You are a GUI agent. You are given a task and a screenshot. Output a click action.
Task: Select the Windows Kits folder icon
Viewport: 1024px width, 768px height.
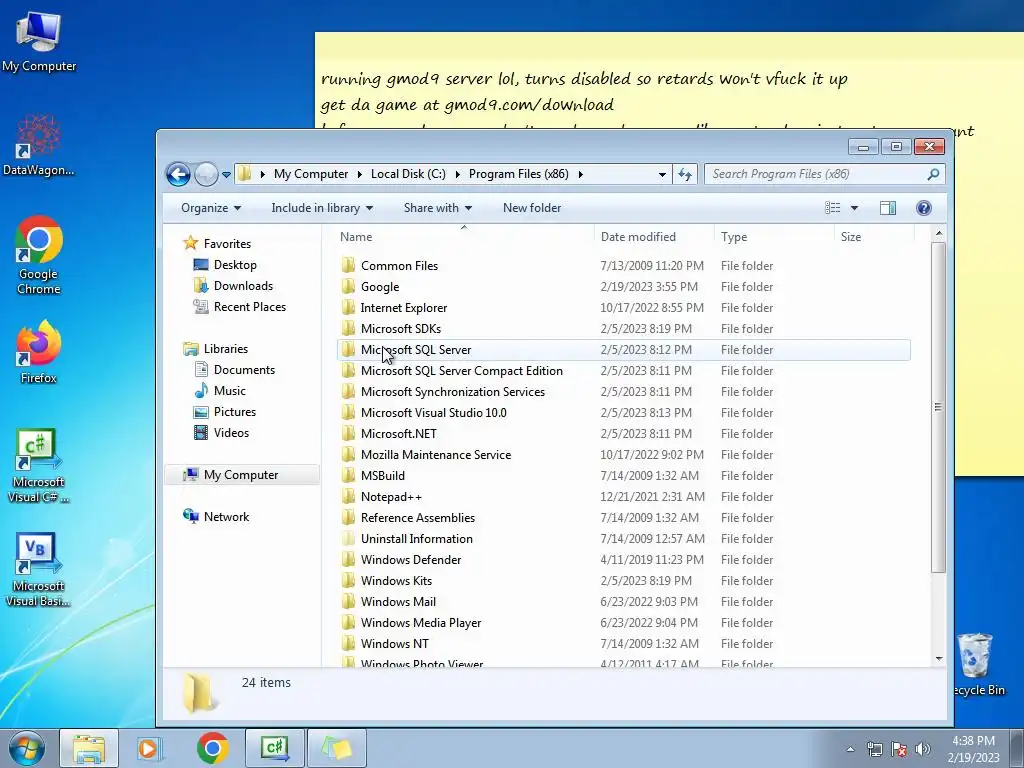coord(349,580)
